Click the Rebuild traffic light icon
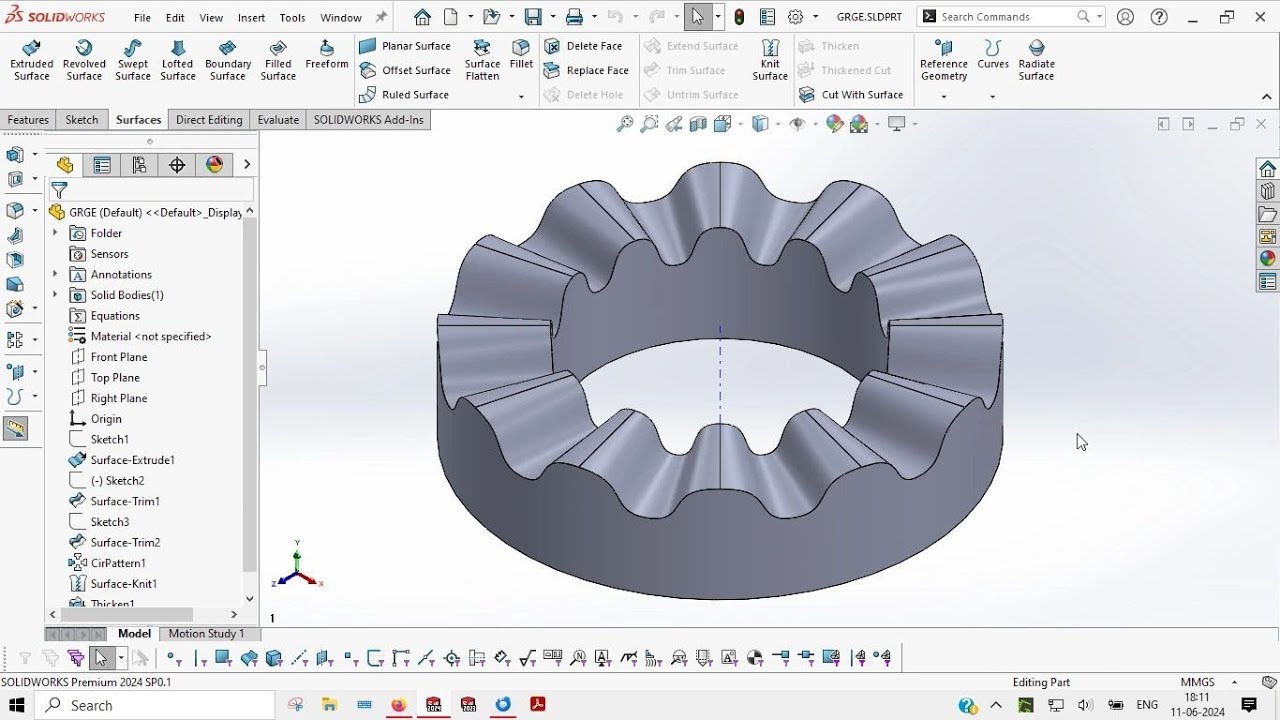The image size is (1280, 720). pos(739,17)
